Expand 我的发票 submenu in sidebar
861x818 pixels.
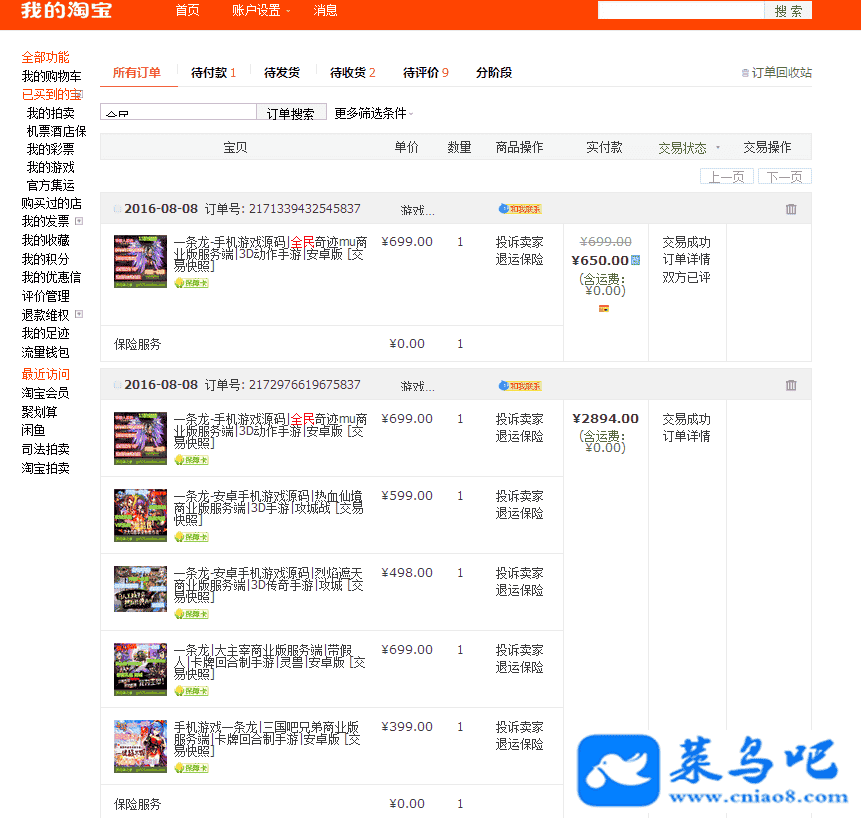[x=79, y=221]
